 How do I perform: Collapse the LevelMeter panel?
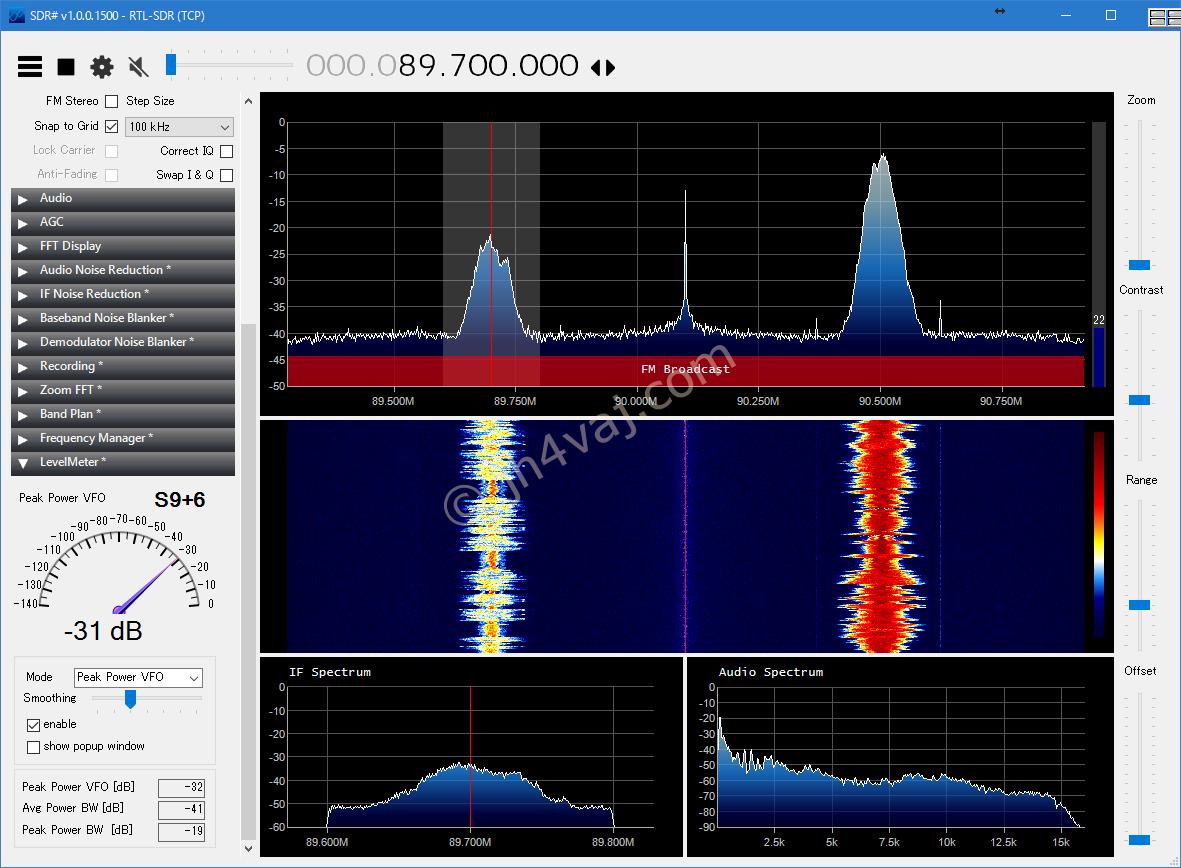(x=123, y=463)
